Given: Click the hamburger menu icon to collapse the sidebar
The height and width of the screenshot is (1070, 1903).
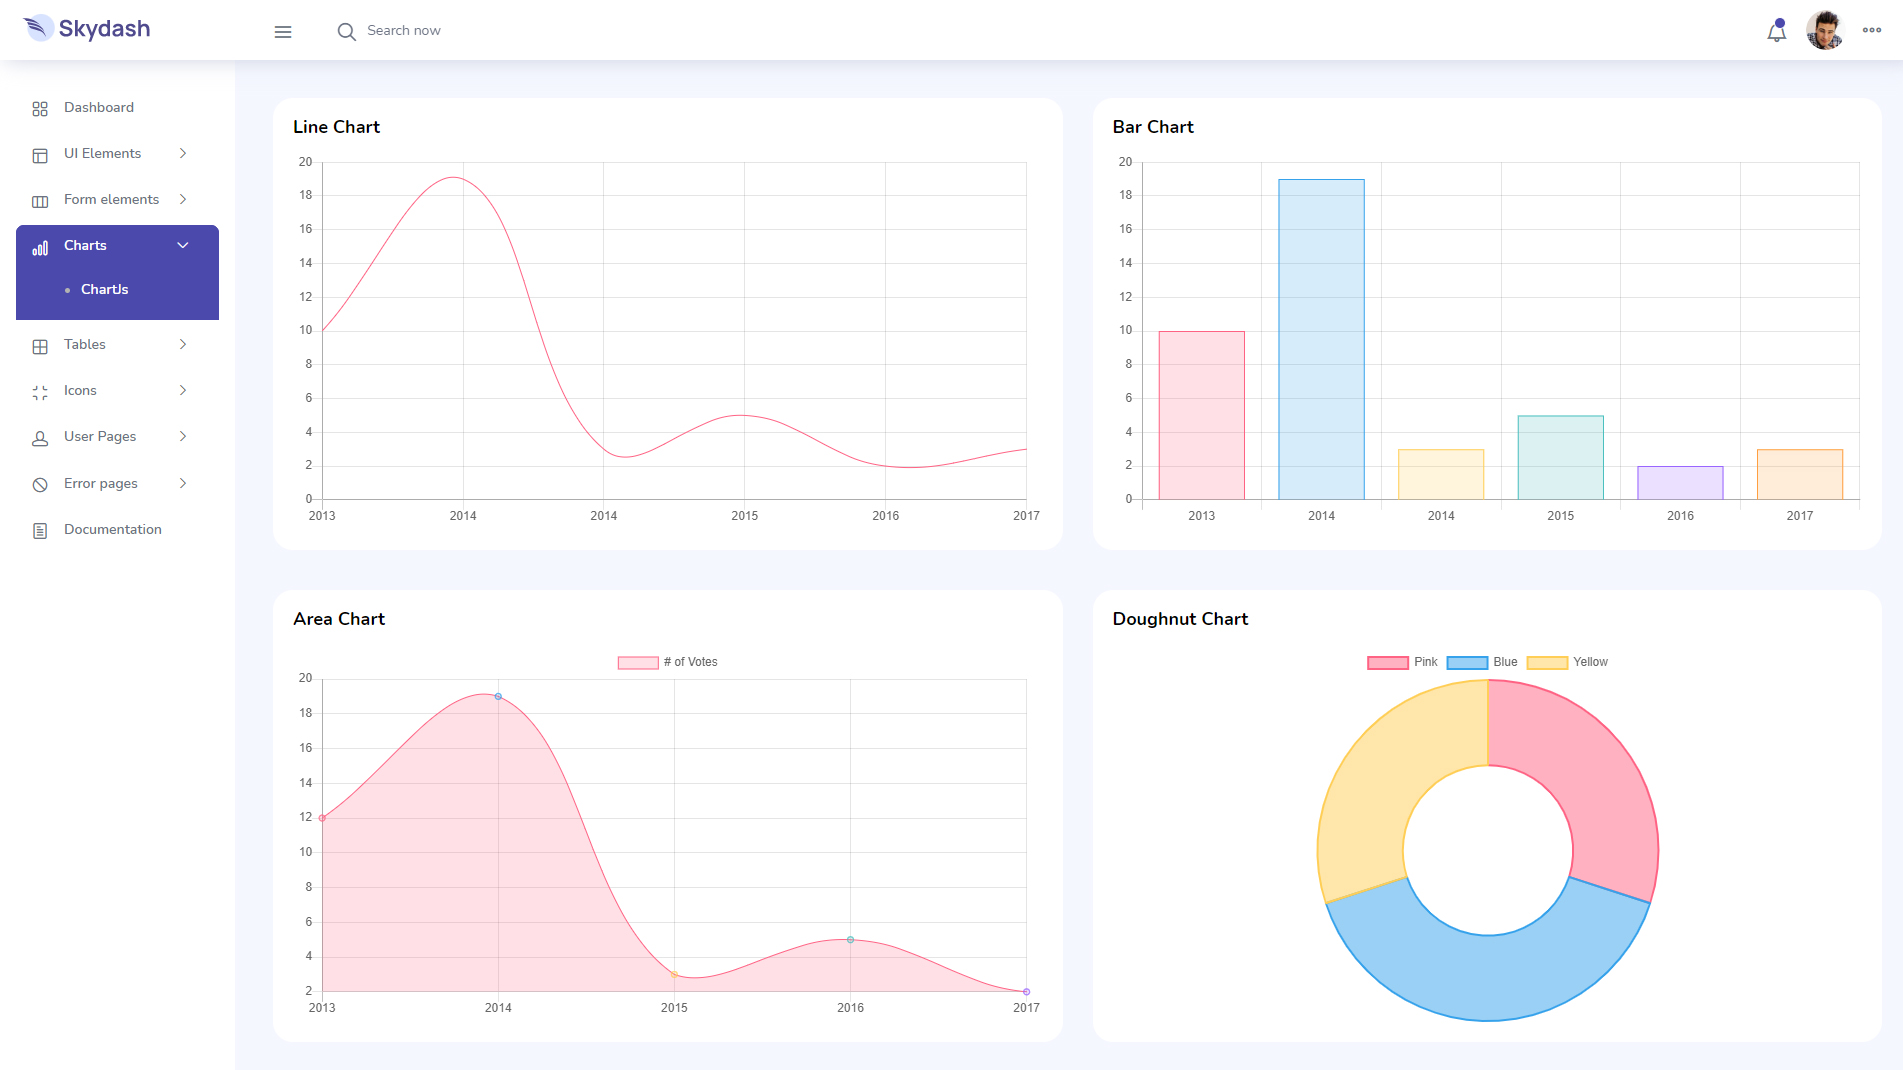Looking at the screenshot, I should pos(283,32).
